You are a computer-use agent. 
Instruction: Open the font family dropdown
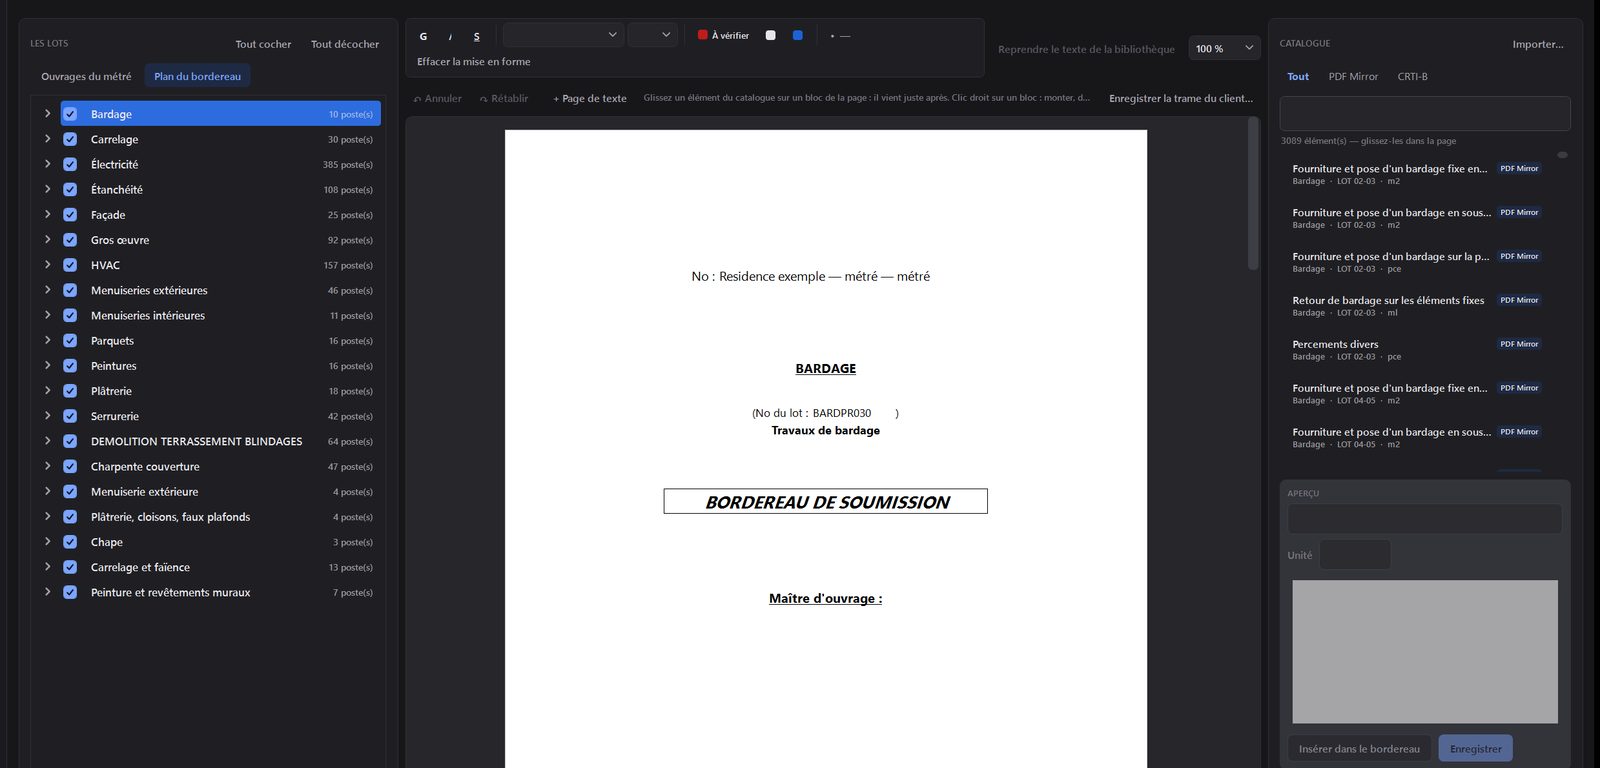coord(563,35)
